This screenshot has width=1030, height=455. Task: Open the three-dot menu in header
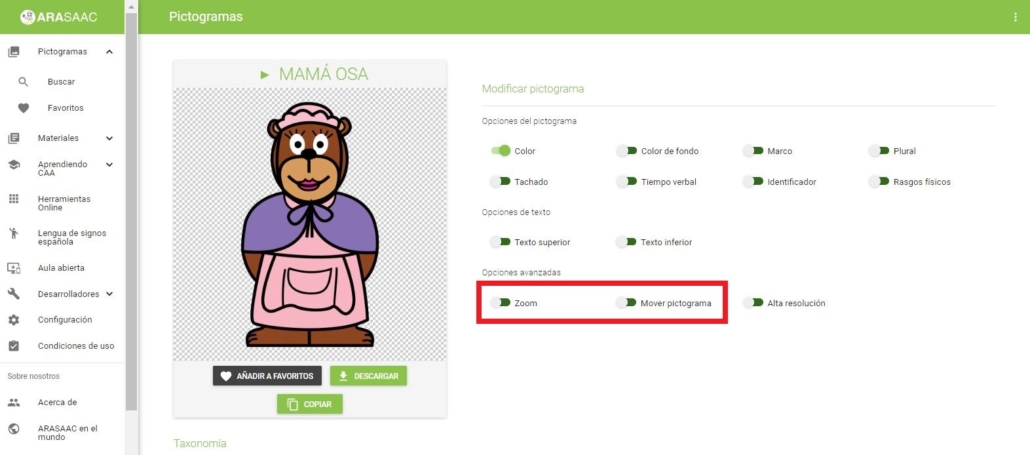point(1016,17)
